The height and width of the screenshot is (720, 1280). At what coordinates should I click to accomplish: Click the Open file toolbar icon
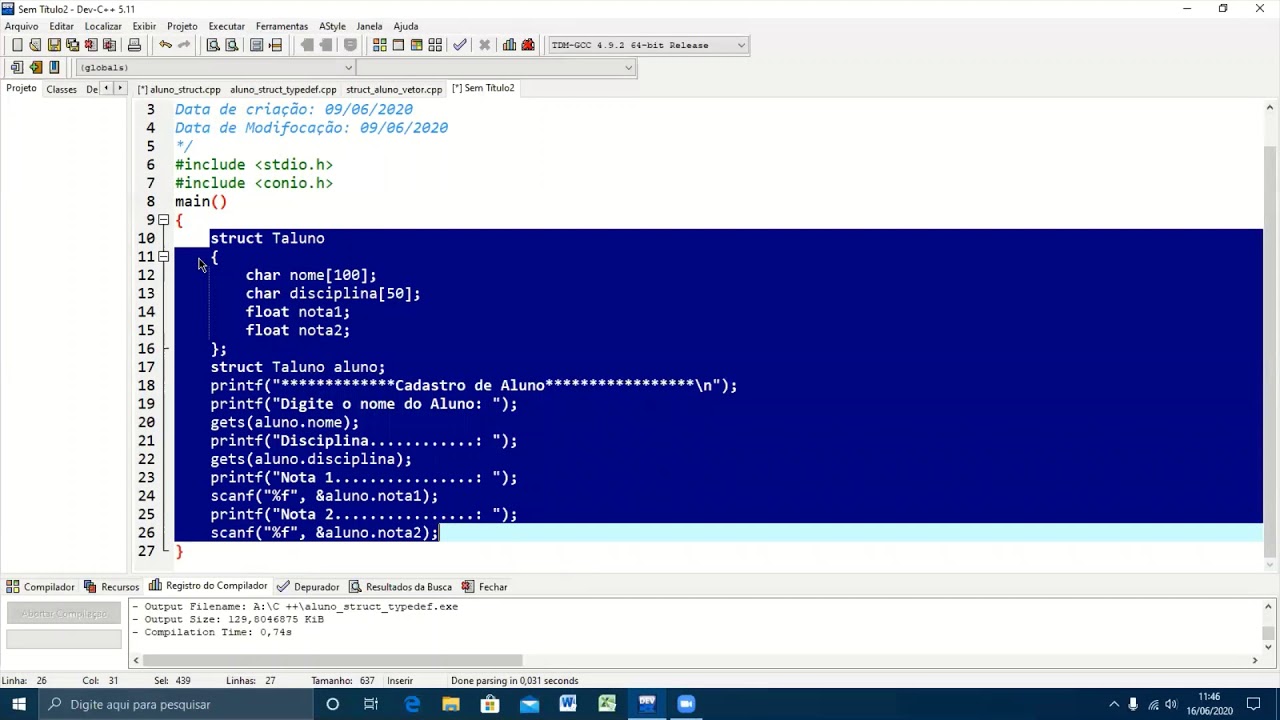[x=35, y=45]
